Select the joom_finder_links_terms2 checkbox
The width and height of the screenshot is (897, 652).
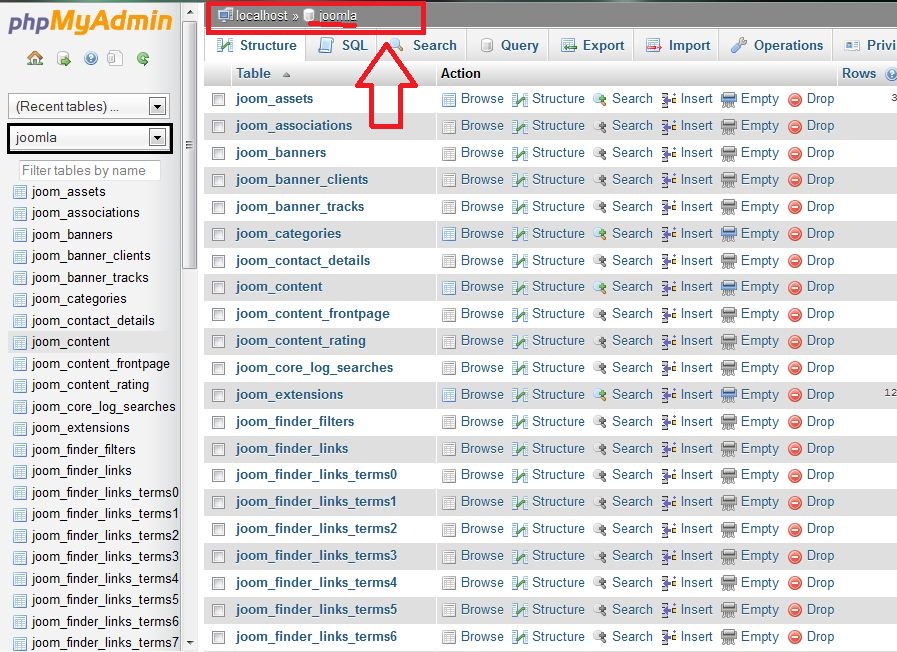coord(219,529)
